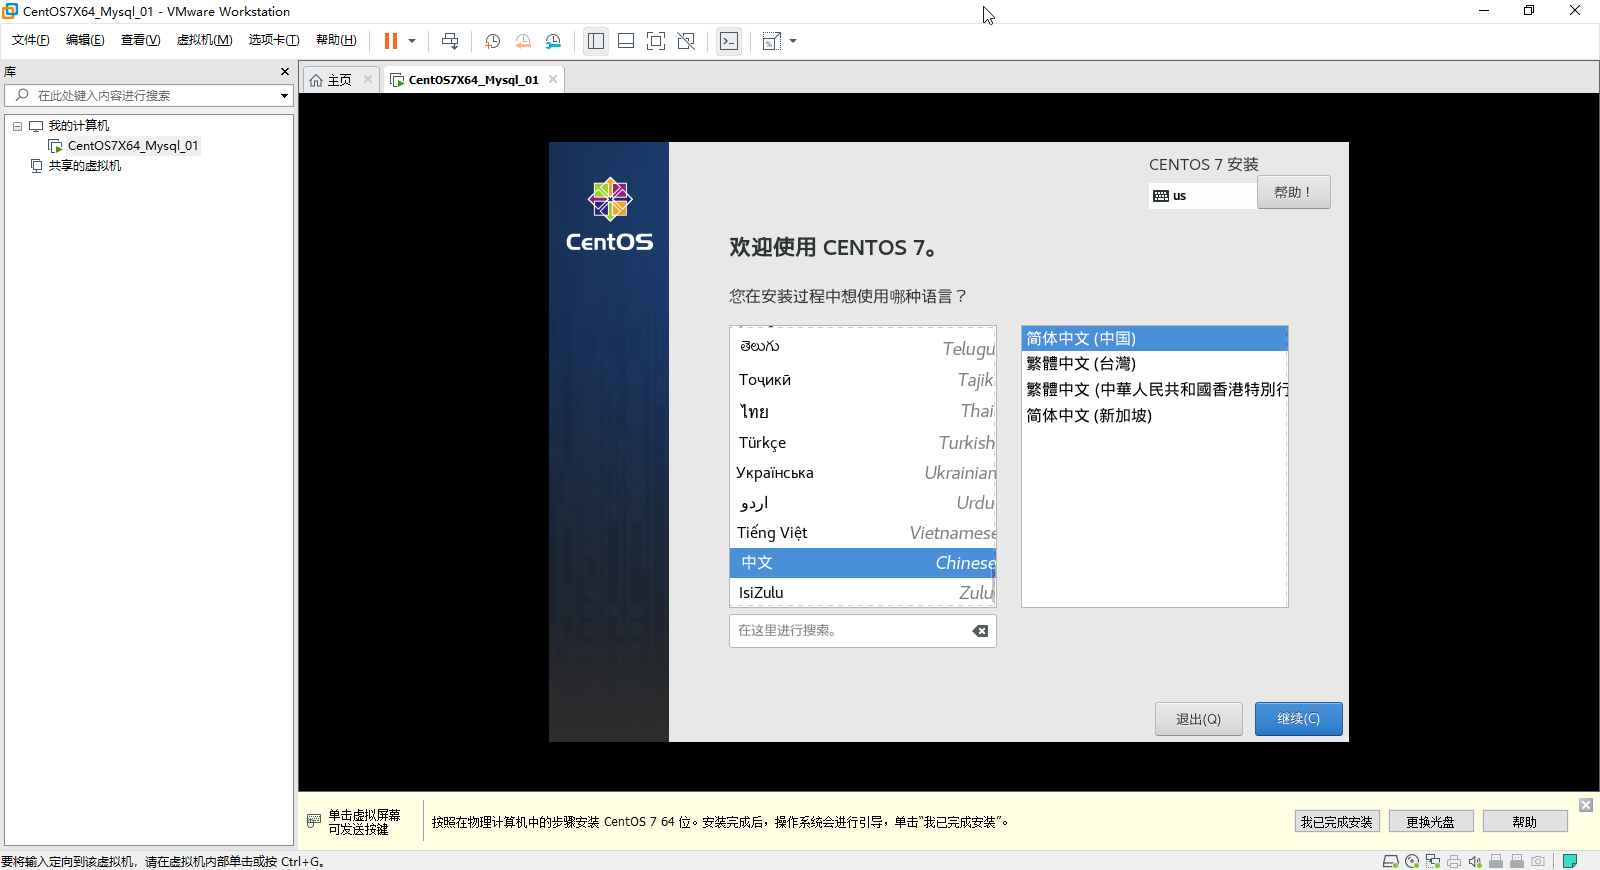Switch to the 主页 home tab
Viewport: 1600px width, 870px height.
click(339, 80)
